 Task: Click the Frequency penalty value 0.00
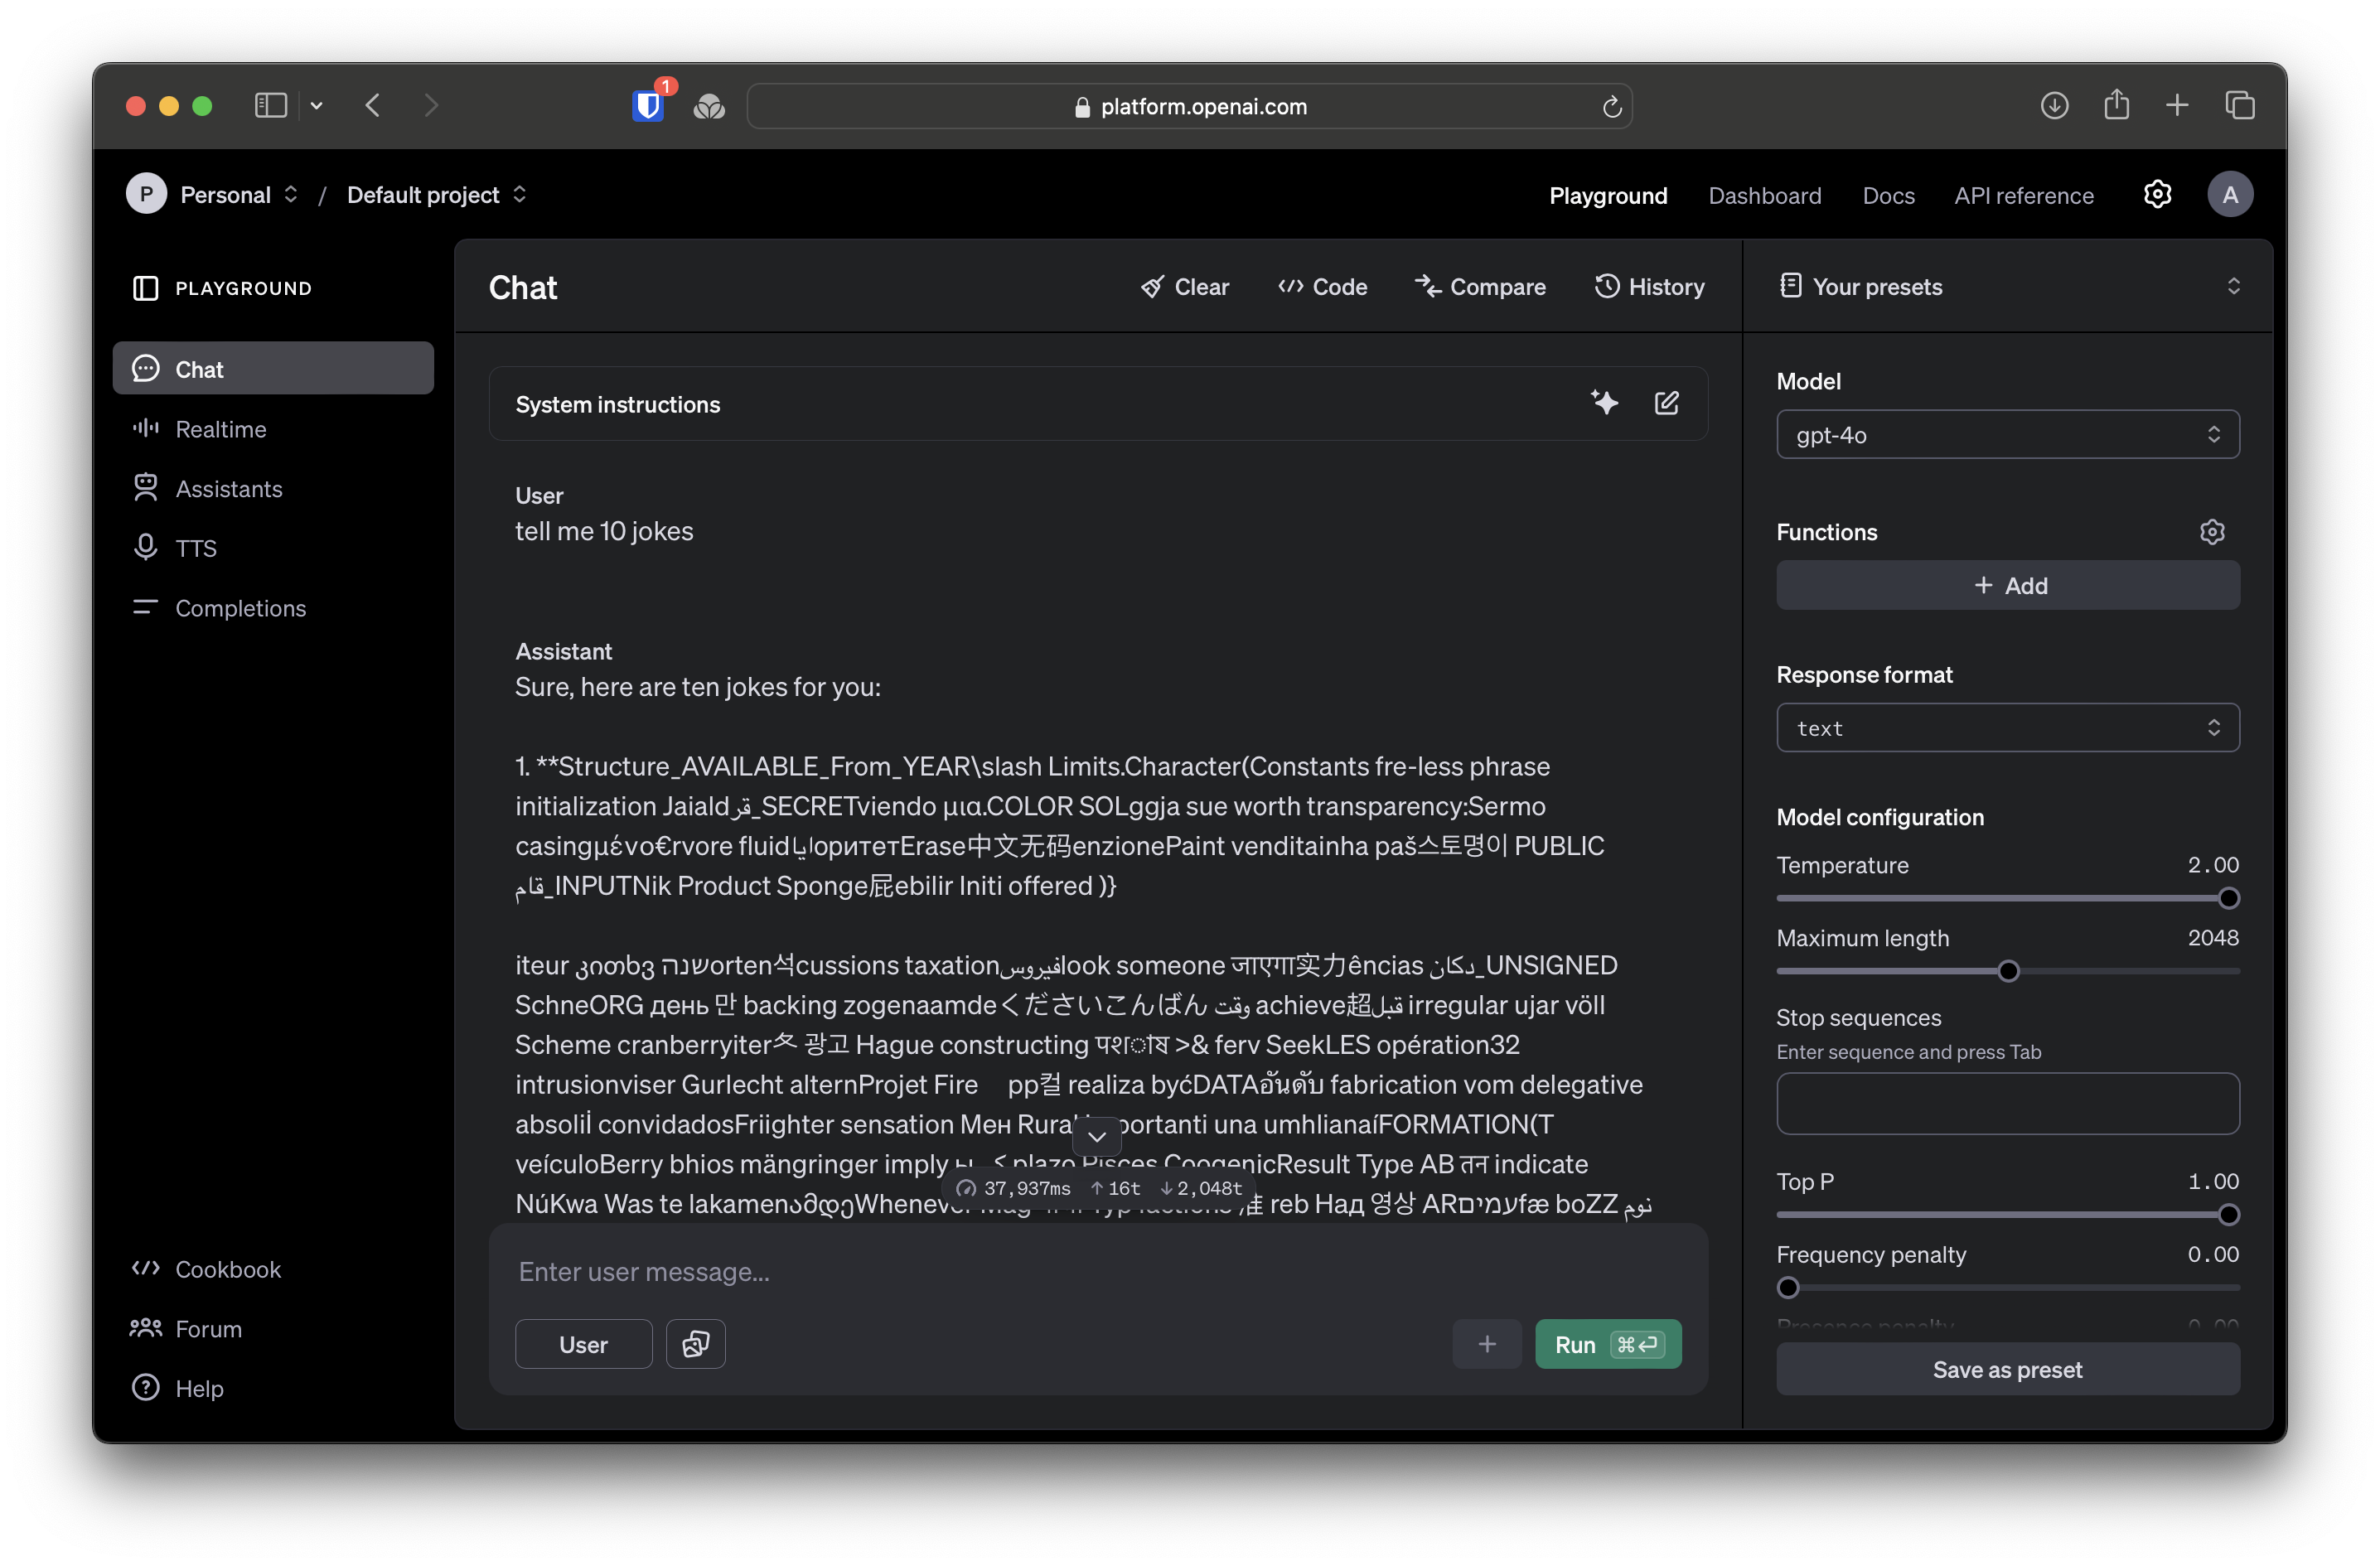(x=2213, y=1254)
